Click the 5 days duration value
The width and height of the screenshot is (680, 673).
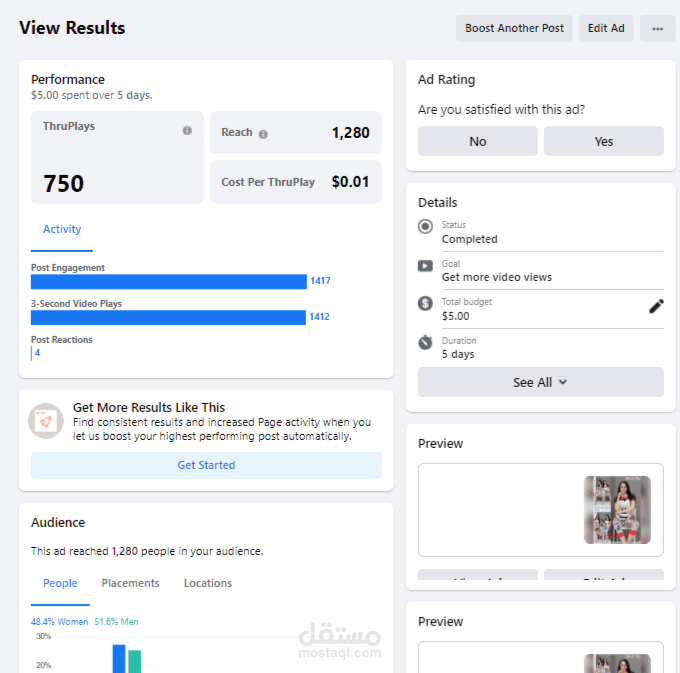pyautogui.click(x=458, y=354)
